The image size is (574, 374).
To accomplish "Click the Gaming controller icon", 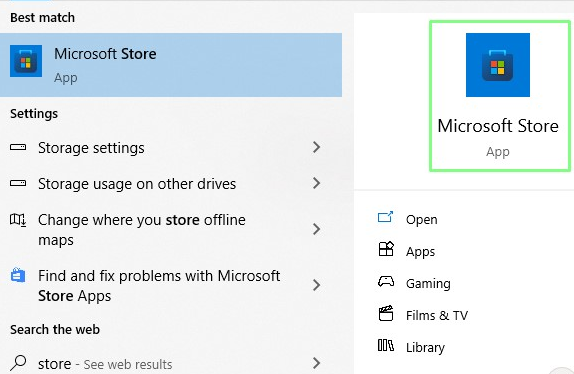I will point(386,281).
